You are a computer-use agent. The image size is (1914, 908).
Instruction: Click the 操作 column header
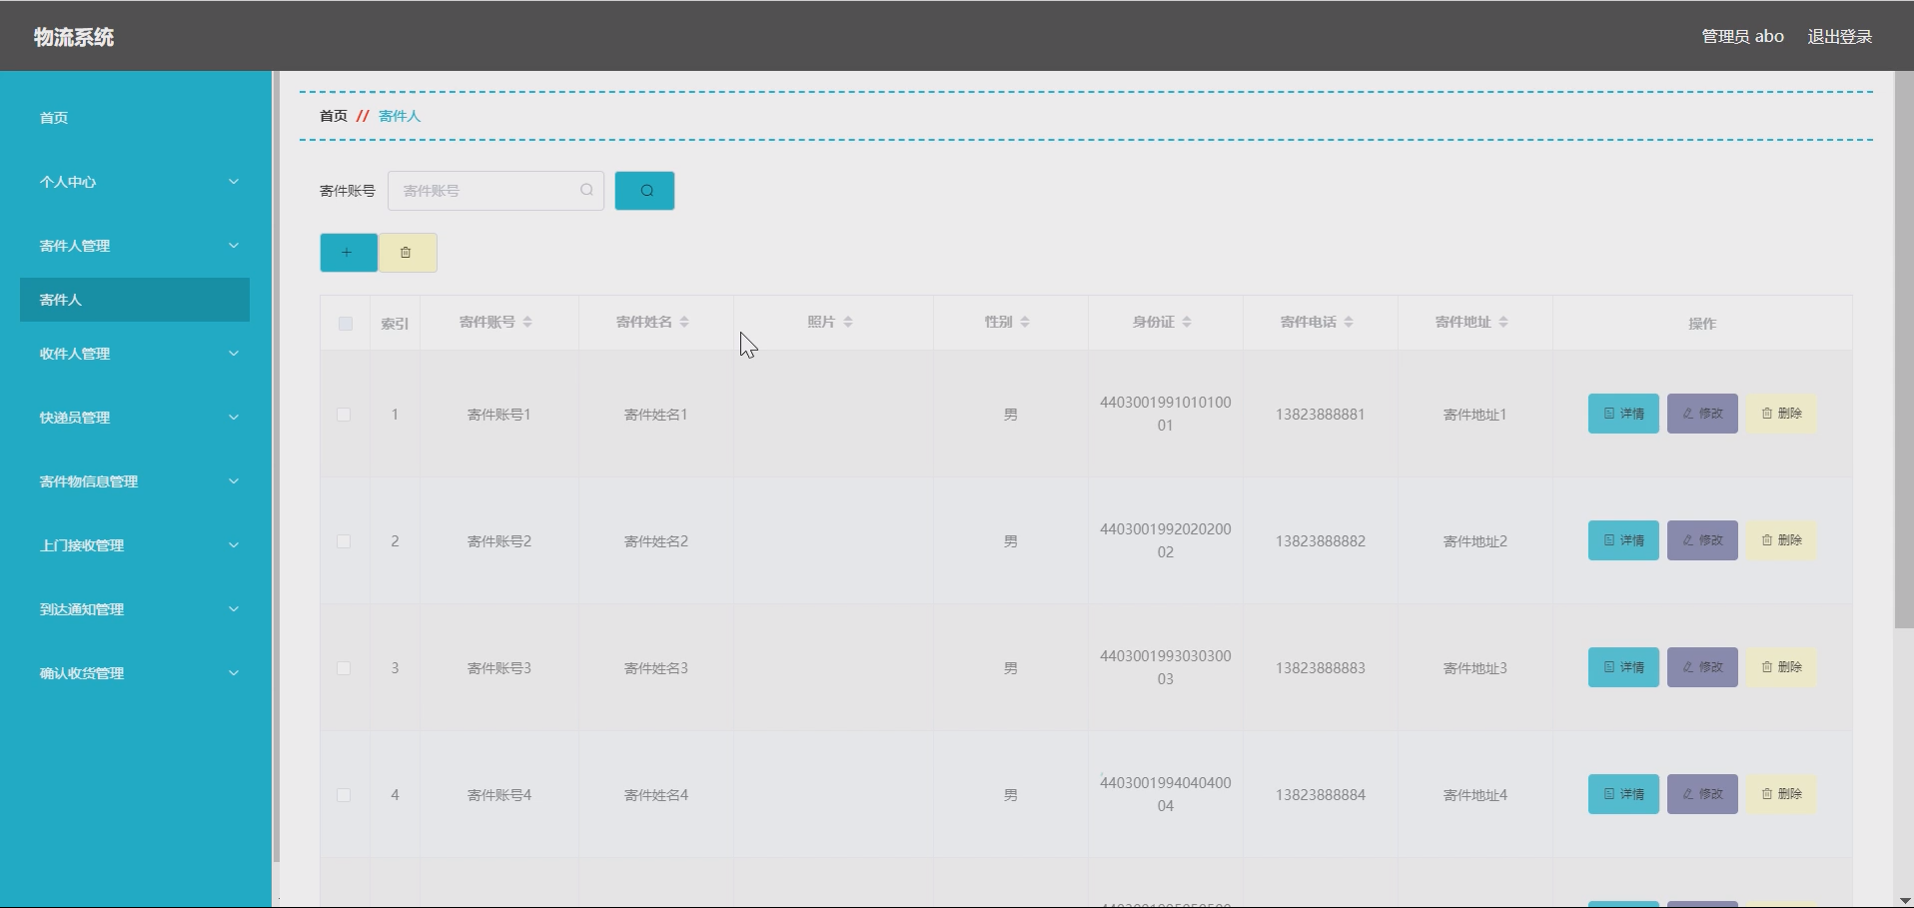pos(1702,324)
